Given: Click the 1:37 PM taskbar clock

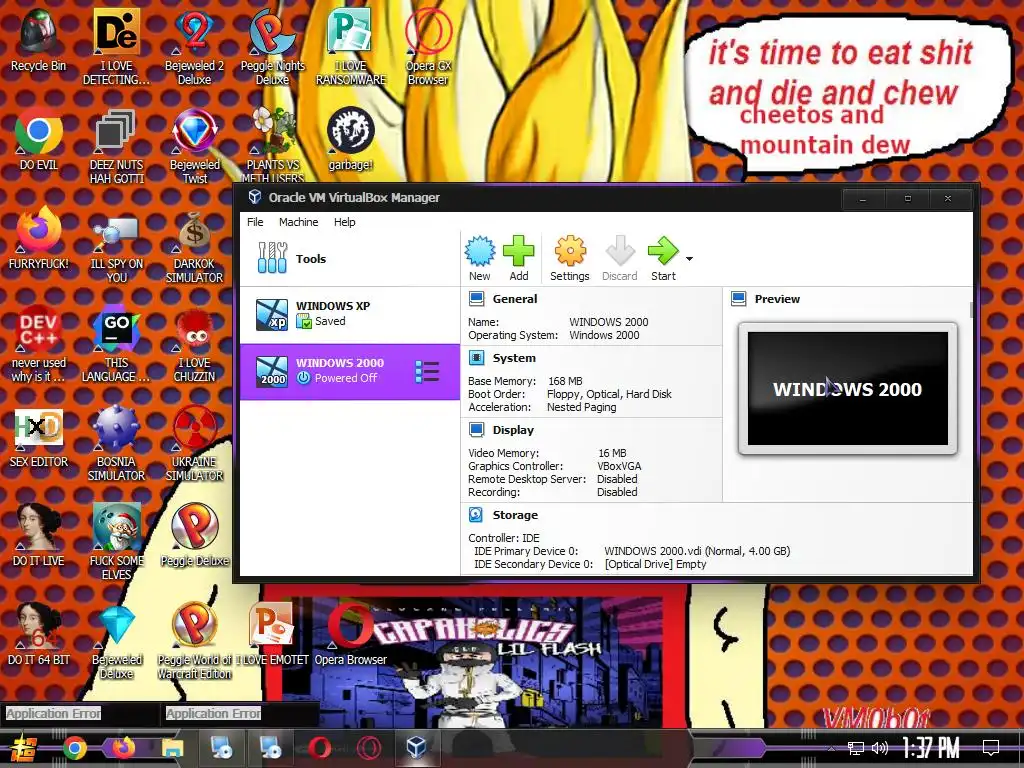Looking at the screenshot, I should click(x=931, y=748).
